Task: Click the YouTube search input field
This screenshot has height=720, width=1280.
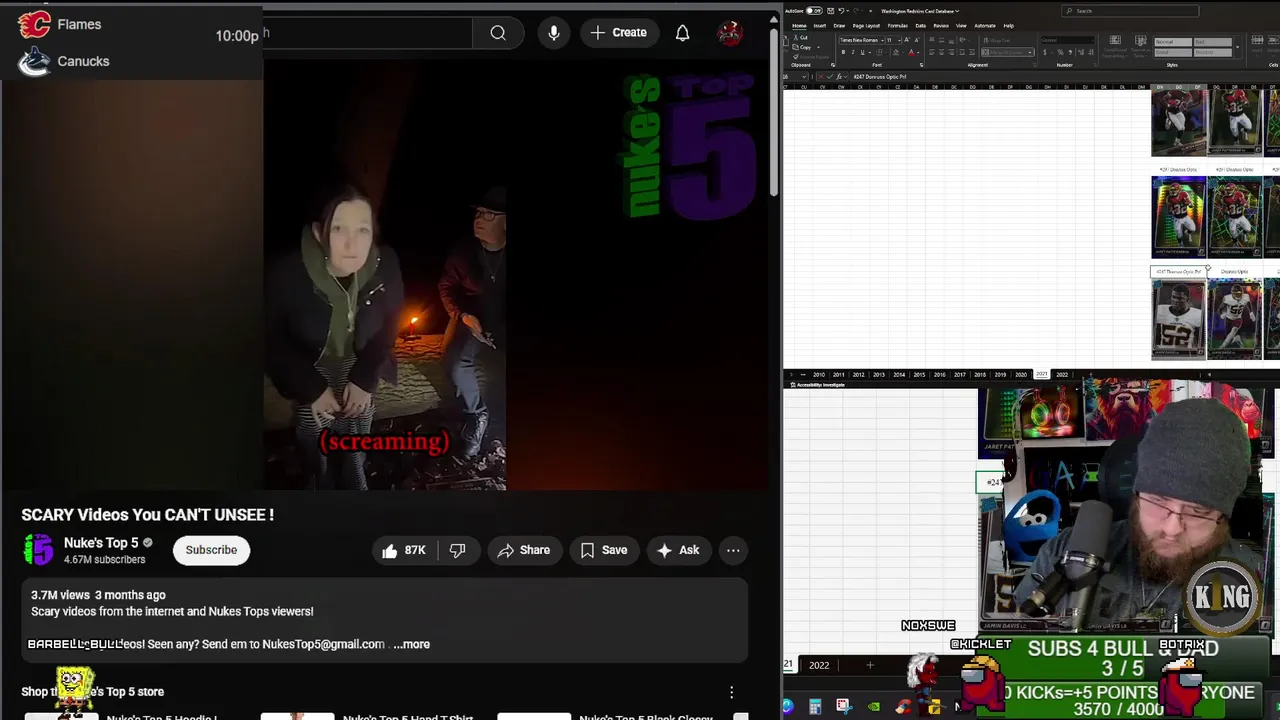Action: (x=367, y=33)
